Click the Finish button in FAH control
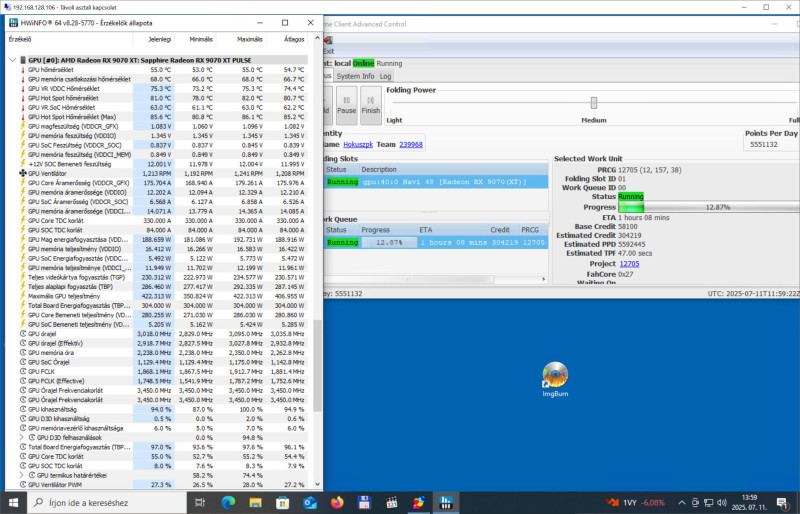Viewport: 800px width, 514px height. [x=371, y=105]
